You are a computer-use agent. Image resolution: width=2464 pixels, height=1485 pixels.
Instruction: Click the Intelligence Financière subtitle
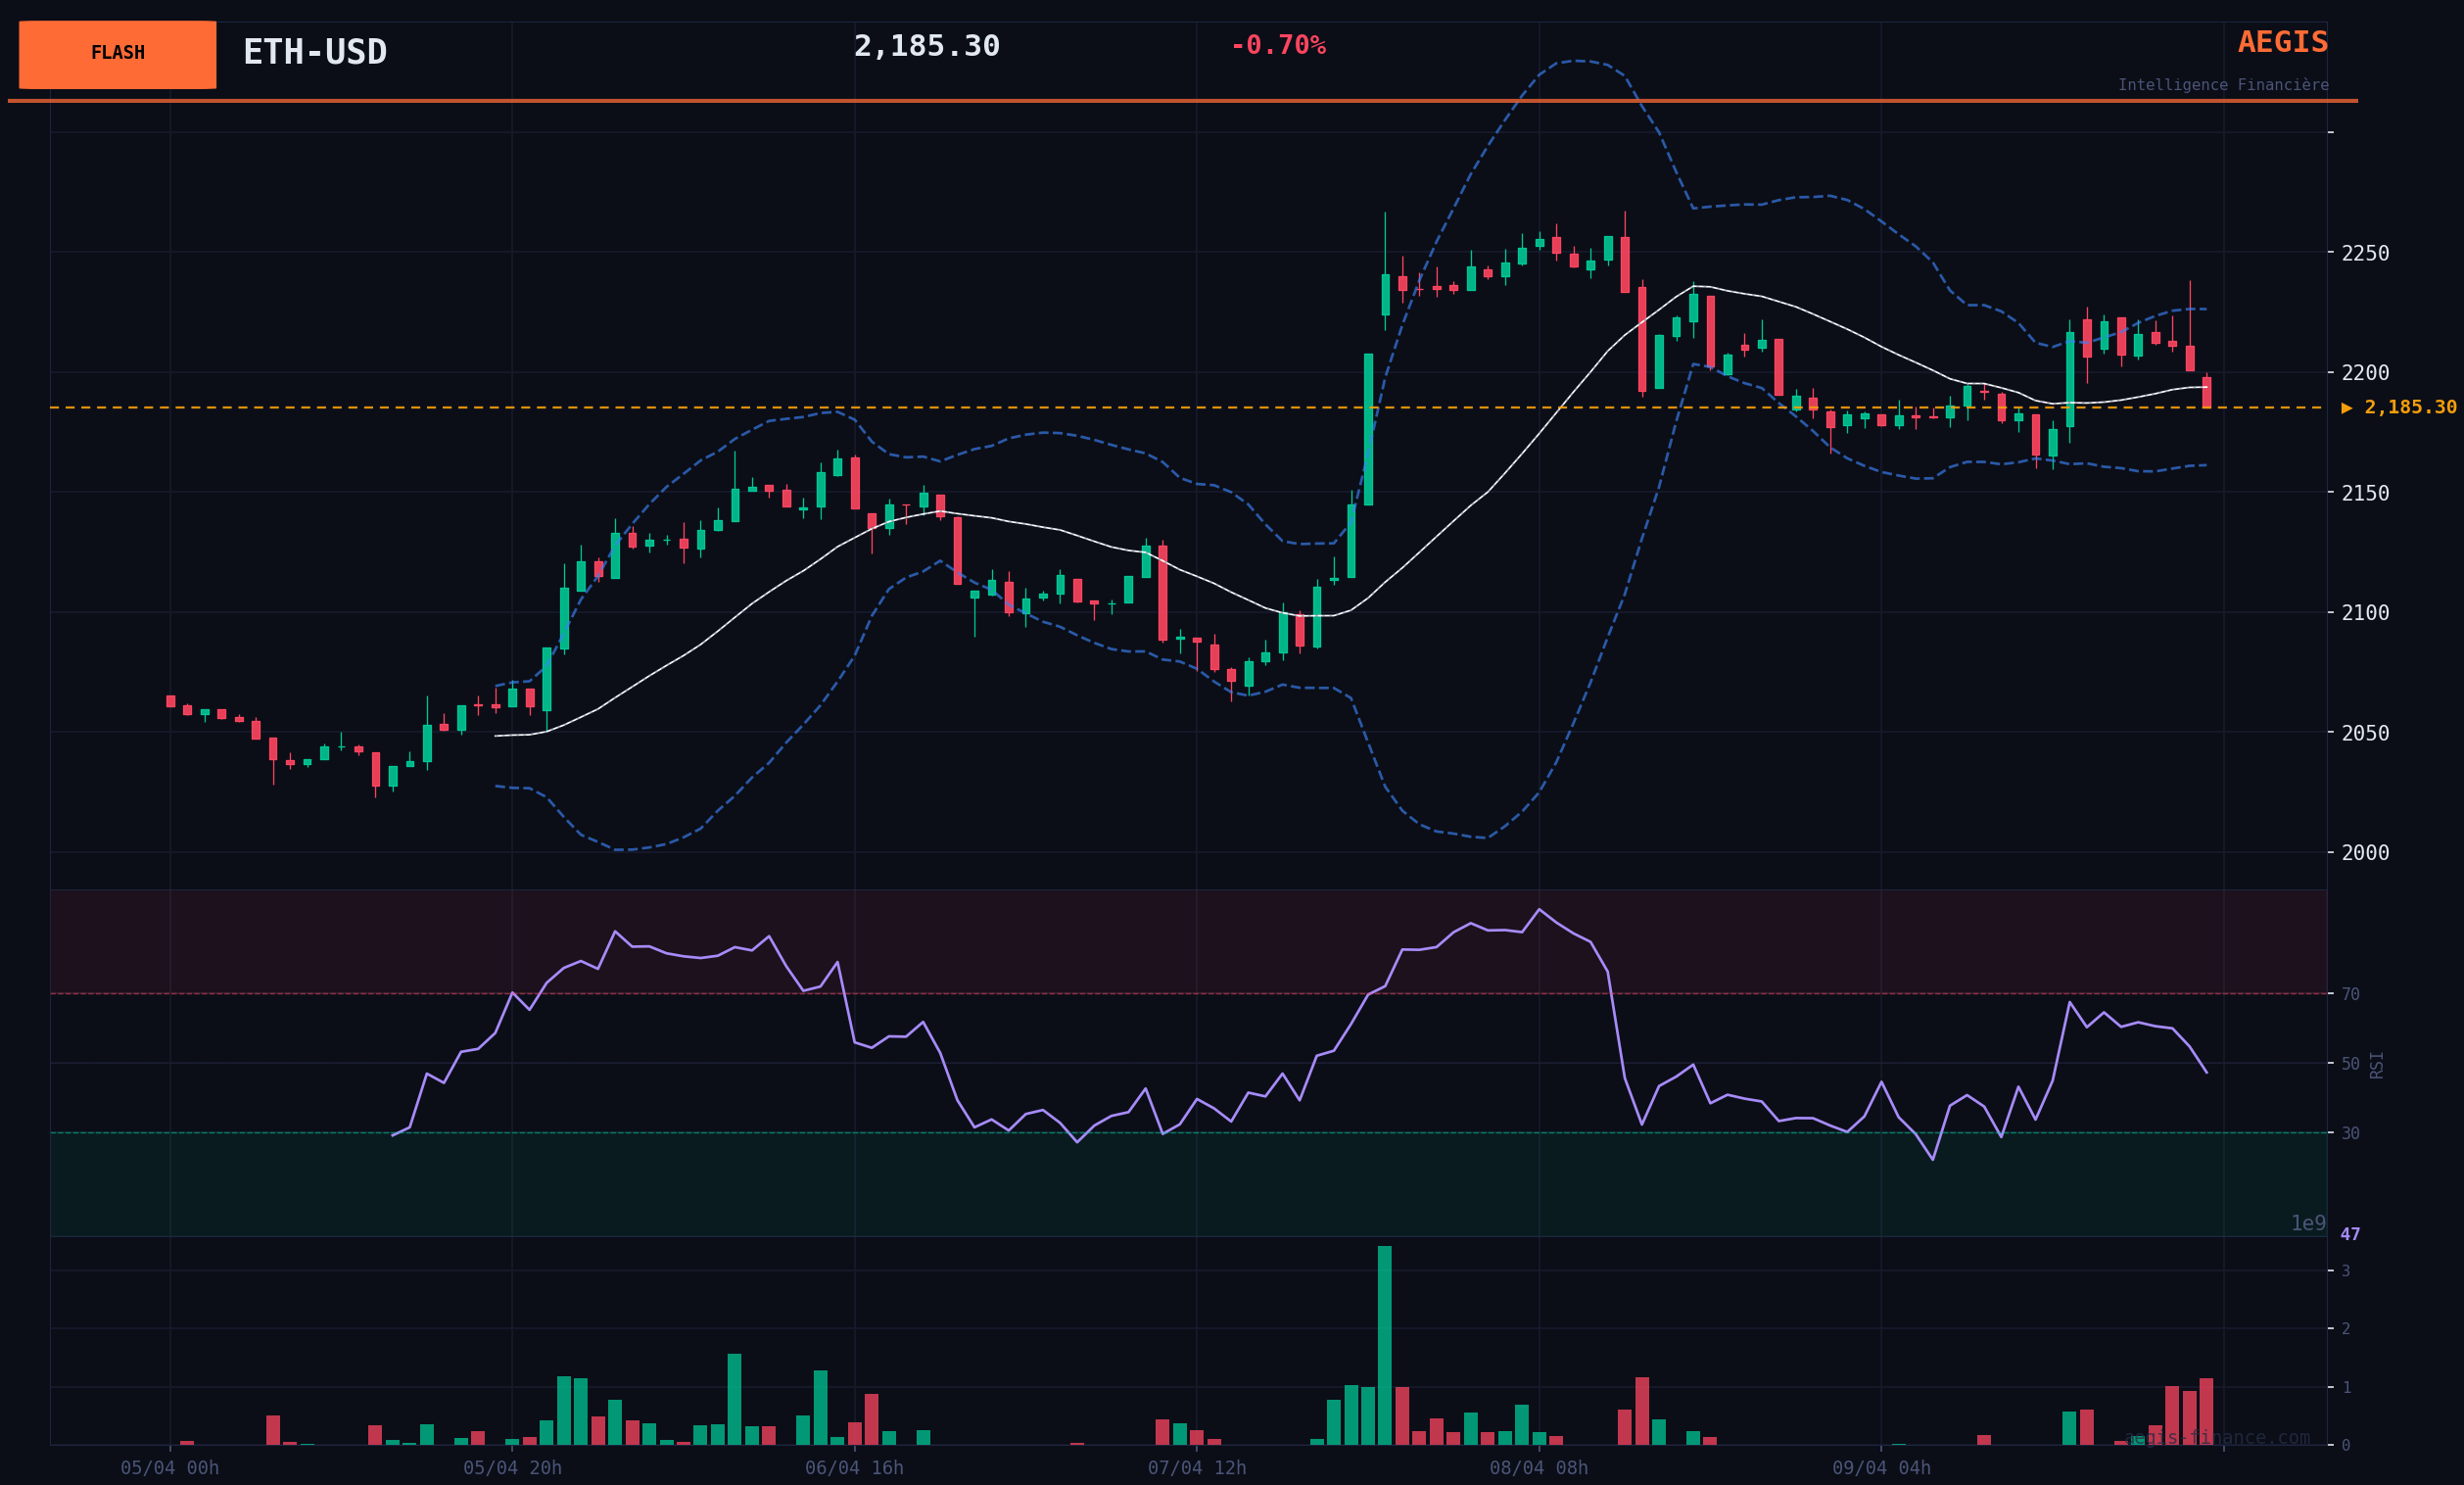2222,85
